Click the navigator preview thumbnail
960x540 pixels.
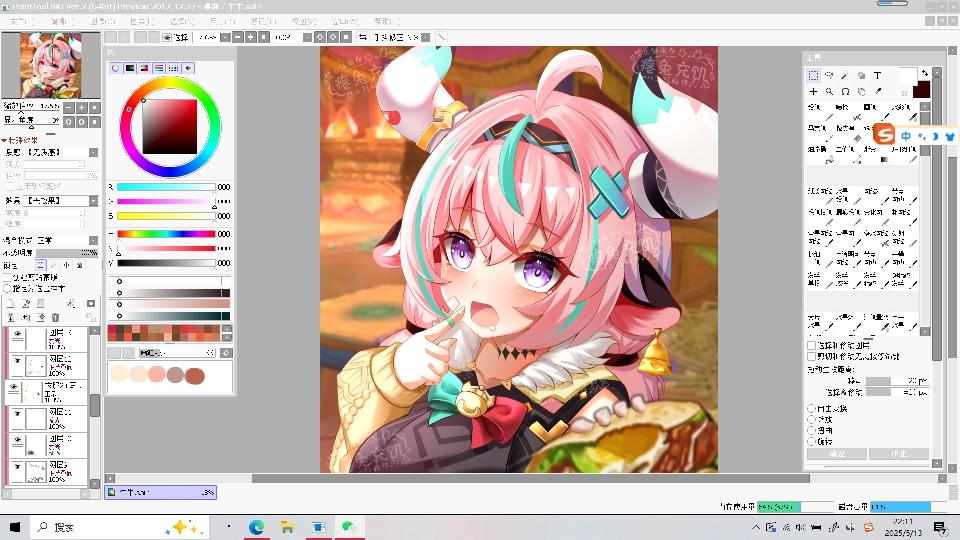click(51, 65)
